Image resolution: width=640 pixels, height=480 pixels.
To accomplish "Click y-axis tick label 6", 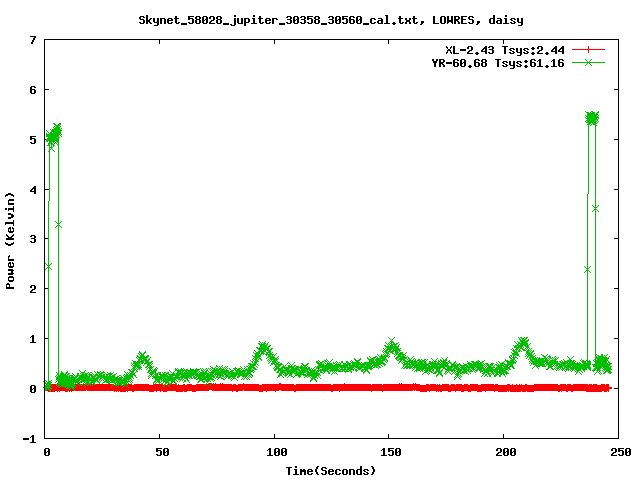I will pyautogui.click(x=33, y=90).
